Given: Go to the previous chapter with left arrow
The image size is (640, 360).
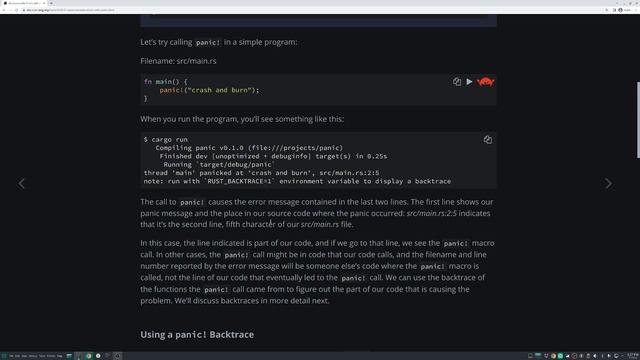Looking at the screenshot, I should point(22,183).
